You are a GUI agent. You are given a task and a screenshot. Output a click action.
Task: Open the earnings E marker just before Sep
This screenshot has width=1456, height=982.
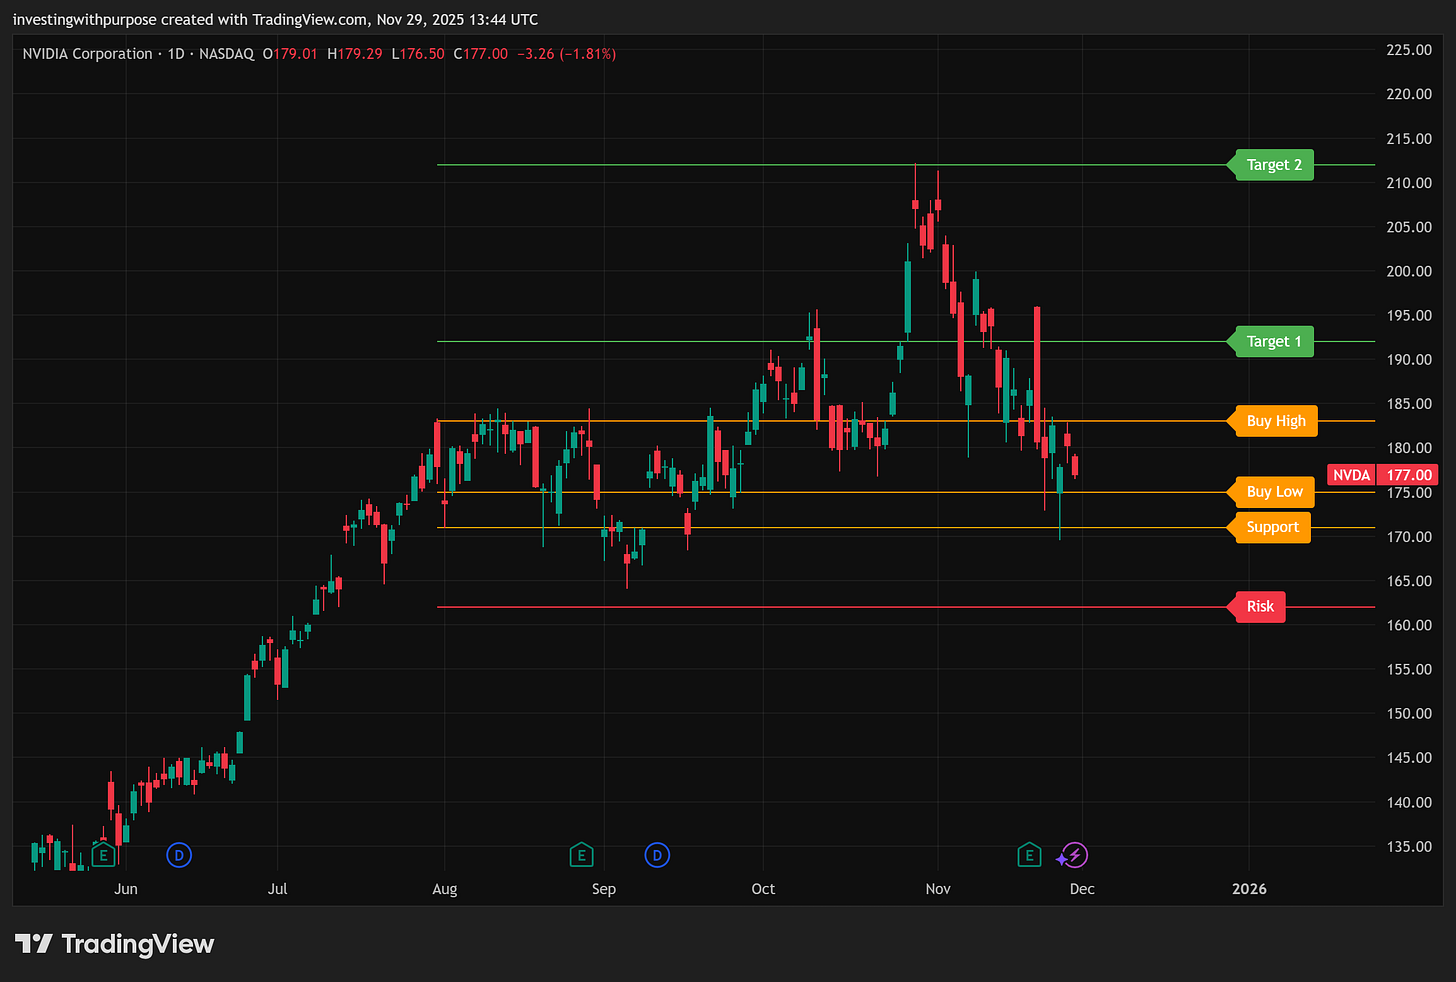tap(581, 855)
